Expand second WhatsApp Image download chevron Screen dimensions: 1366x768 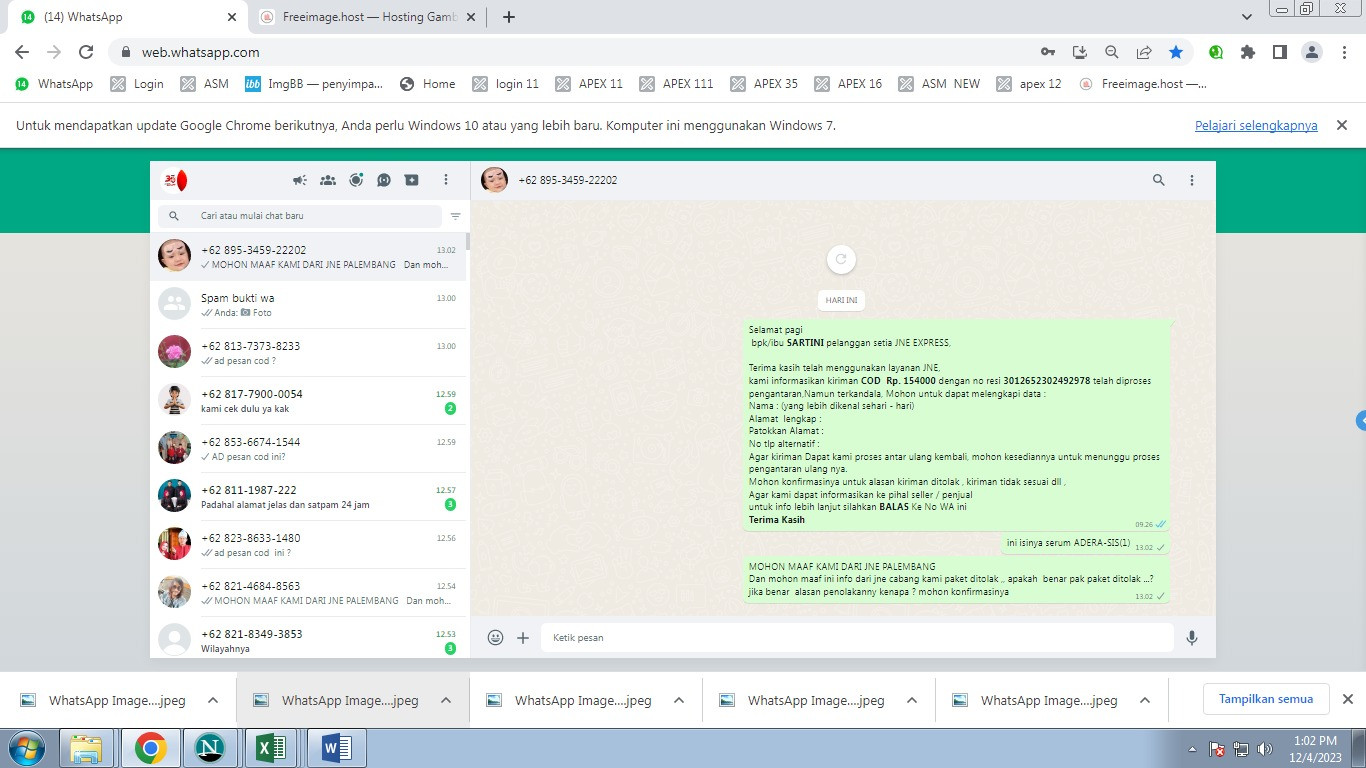pos(446,700)
